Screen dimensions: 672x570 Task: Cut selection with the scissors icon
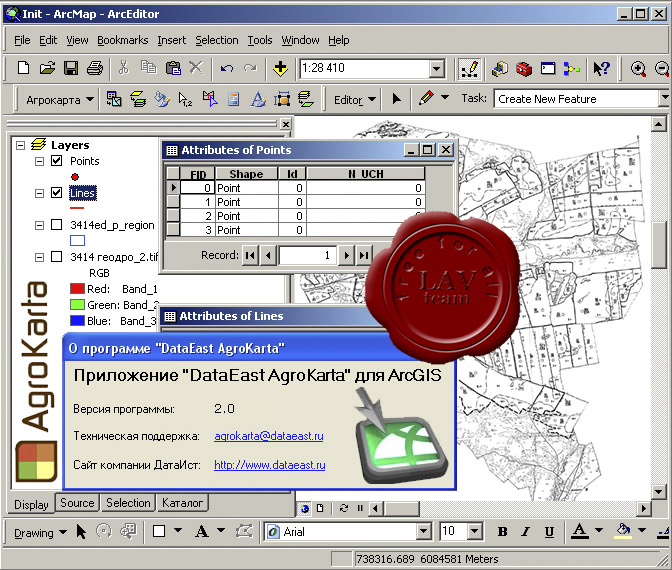[124, 68]
